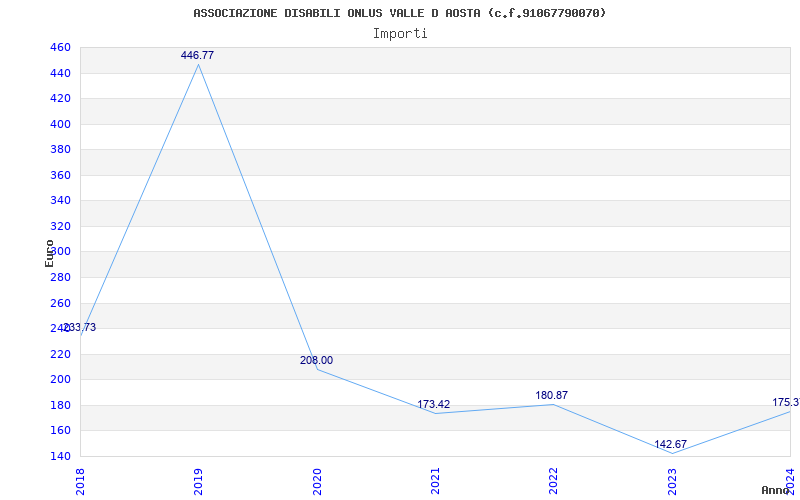This screenshot has height=500, width=800.
Task: Click the 2021 x-axis label
Action: pyautogui.click(x=435, y=482)
